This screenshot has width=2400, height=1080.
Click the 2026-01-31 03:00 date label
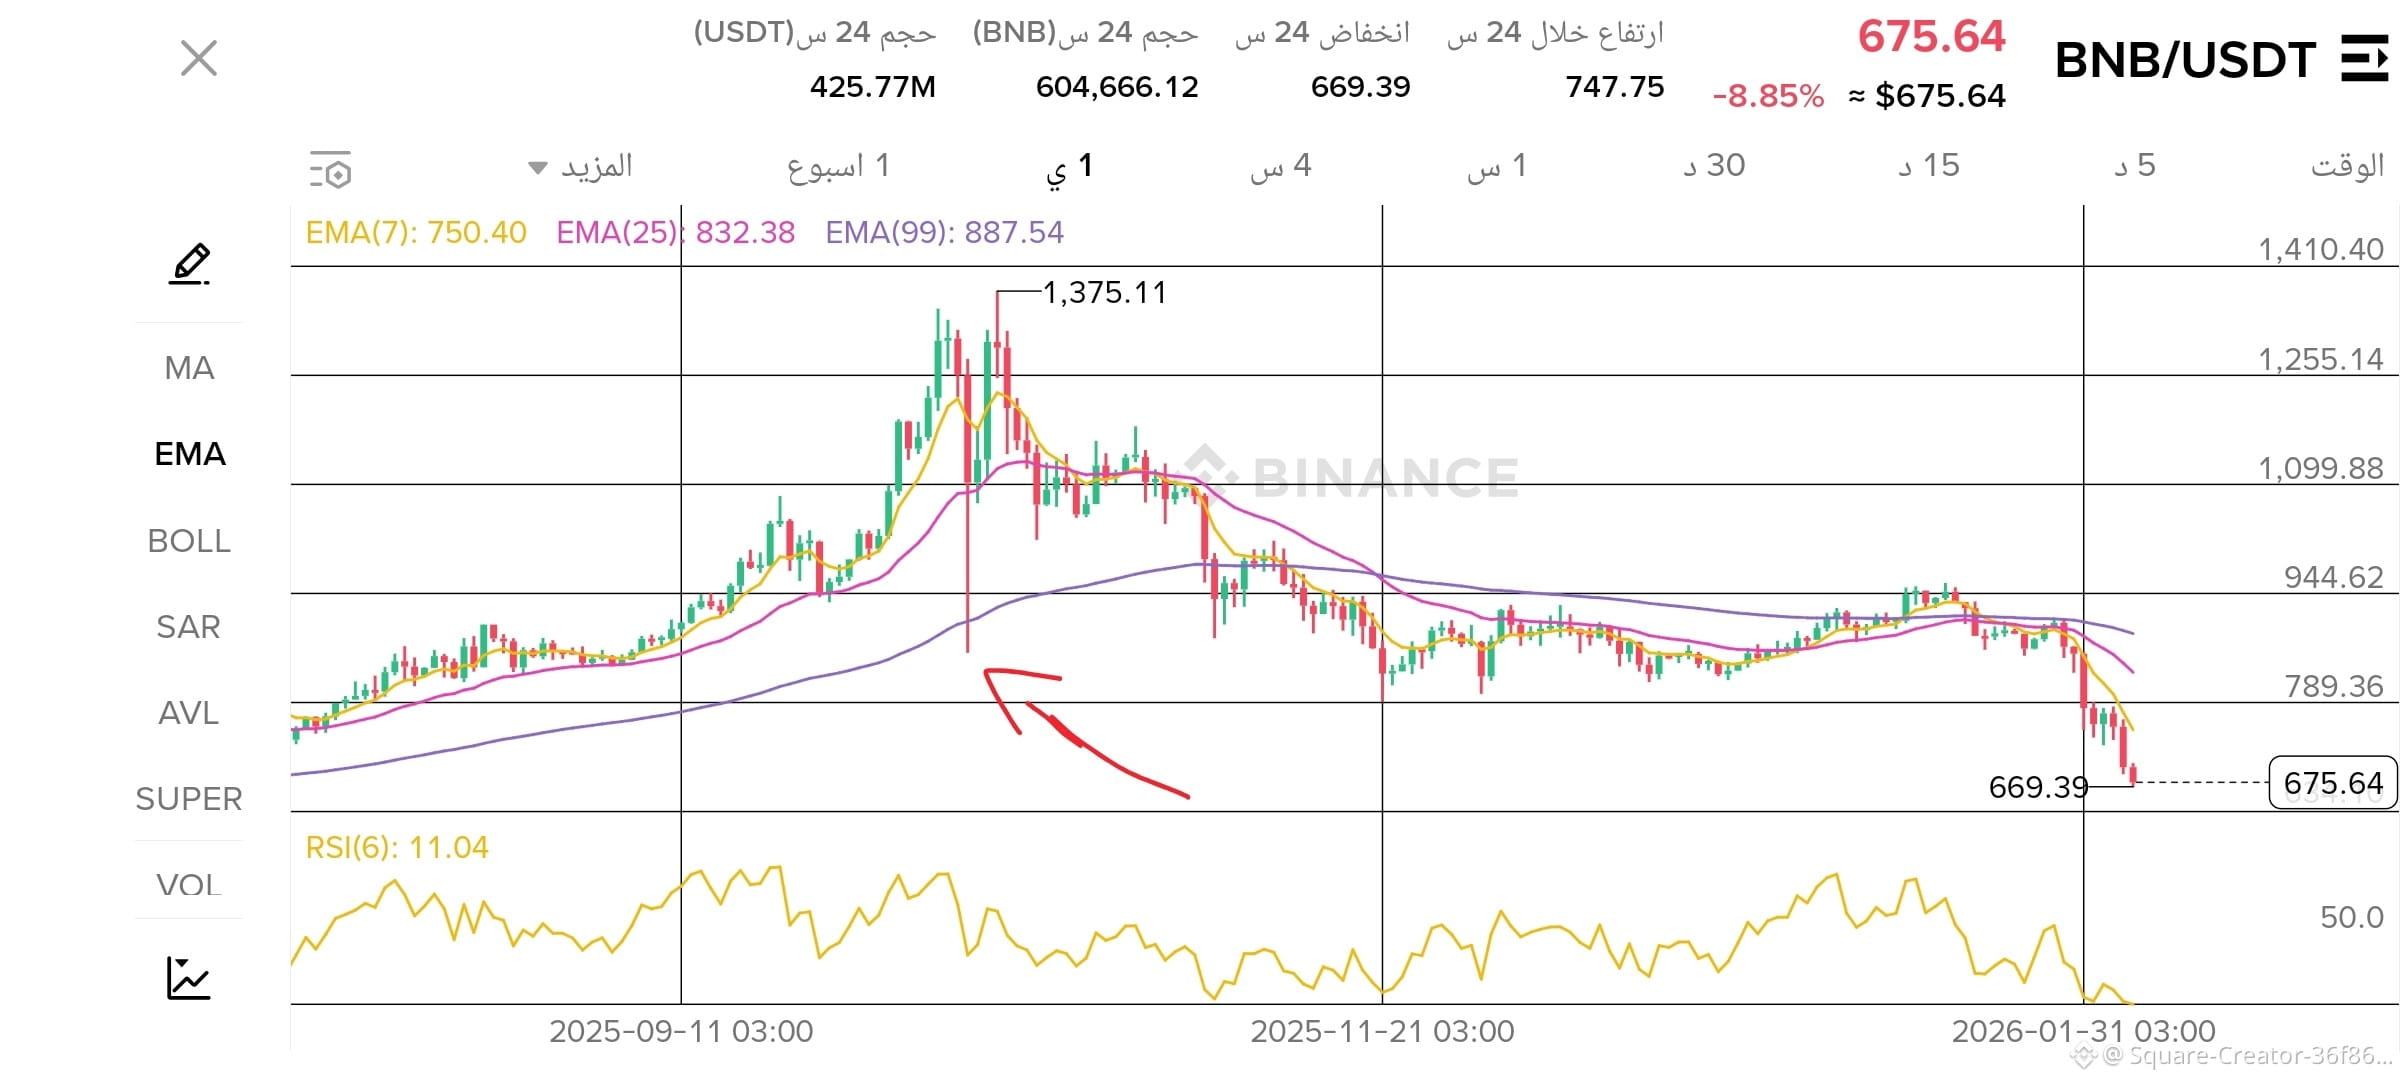click(x=2083, y=1031)
